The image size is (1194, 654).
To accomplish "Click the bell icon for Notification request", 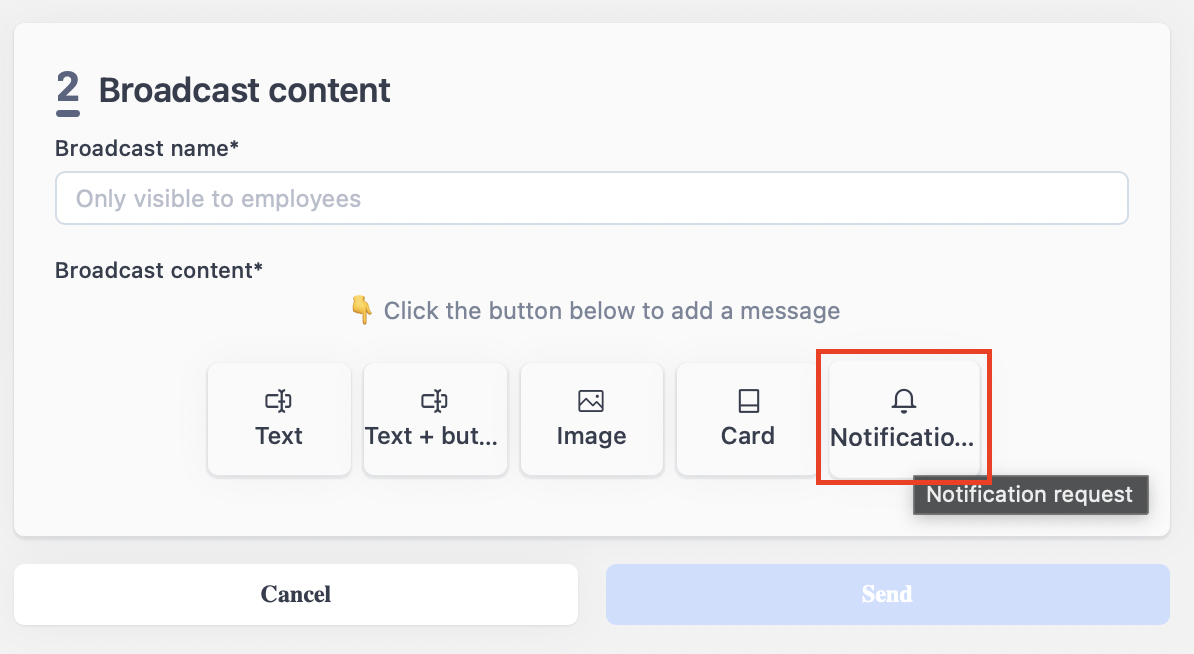I will coord(904,400).
